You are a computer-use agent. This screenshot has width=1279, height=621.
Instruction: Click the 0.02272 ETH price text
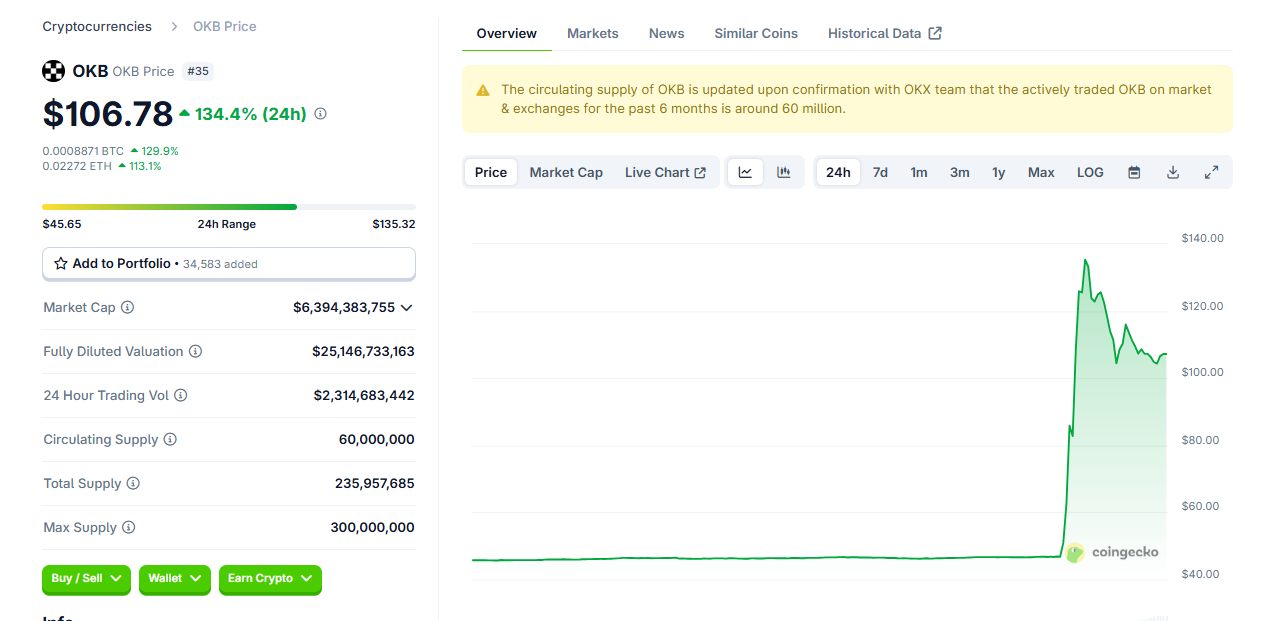pos(77,166)
